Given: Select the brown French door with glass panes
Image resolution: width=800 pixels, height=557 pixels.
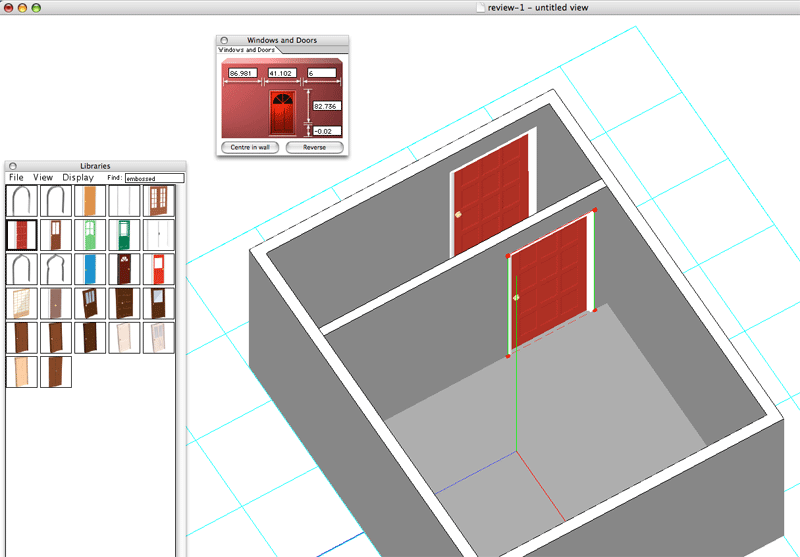Looking at the screenshot, I should (x=158, y=201).
